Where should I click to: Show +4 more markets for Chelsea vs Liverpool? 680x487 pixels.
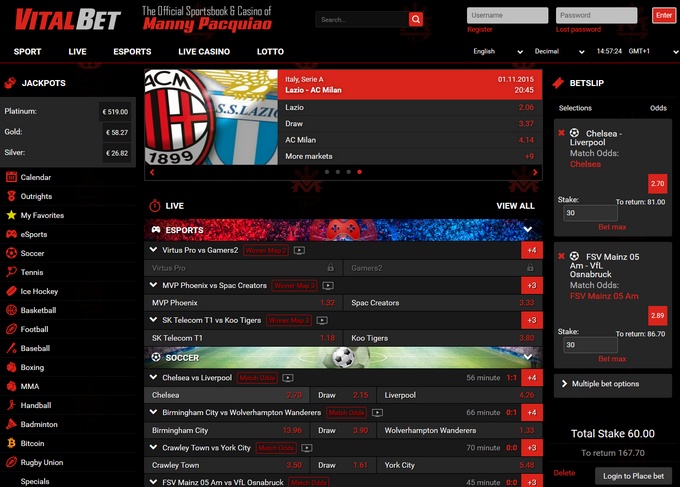pyautogui.click(x=532, y=378)
